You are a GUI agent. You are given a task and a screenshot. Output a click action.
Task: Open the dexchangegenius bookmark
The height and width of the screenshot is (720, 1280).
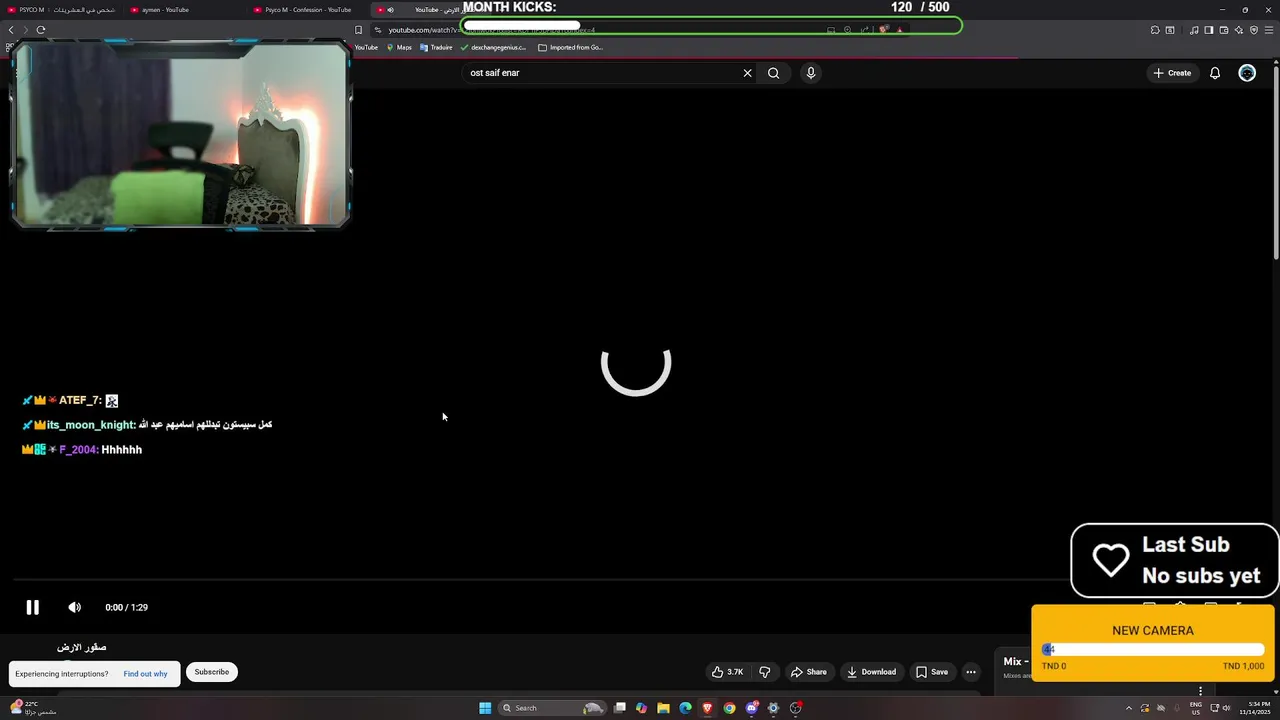(493, 47)
